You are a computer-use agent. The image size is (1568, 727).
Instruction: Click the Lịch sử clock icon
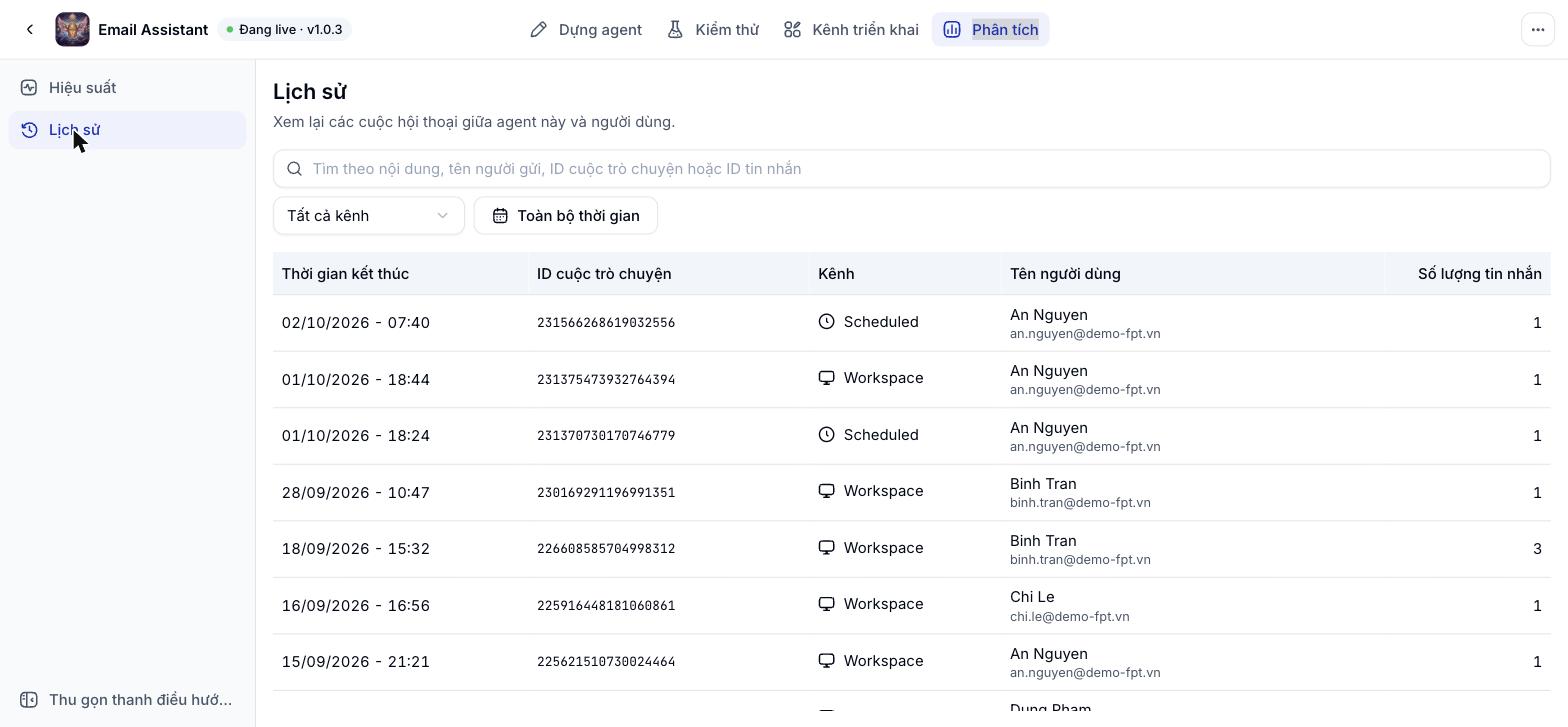30,130
